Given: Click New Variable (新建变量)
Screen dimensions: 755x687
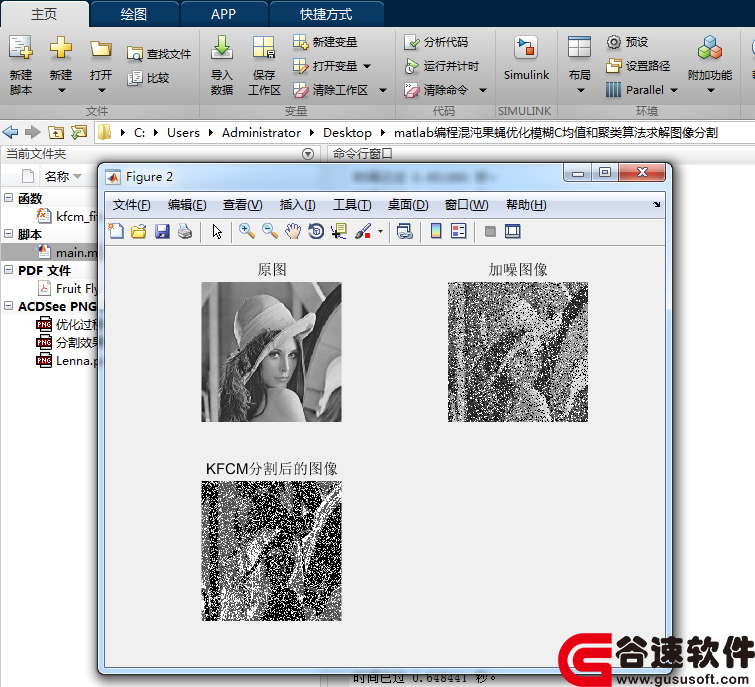Looking at the screenshot, I should (325, 42).
